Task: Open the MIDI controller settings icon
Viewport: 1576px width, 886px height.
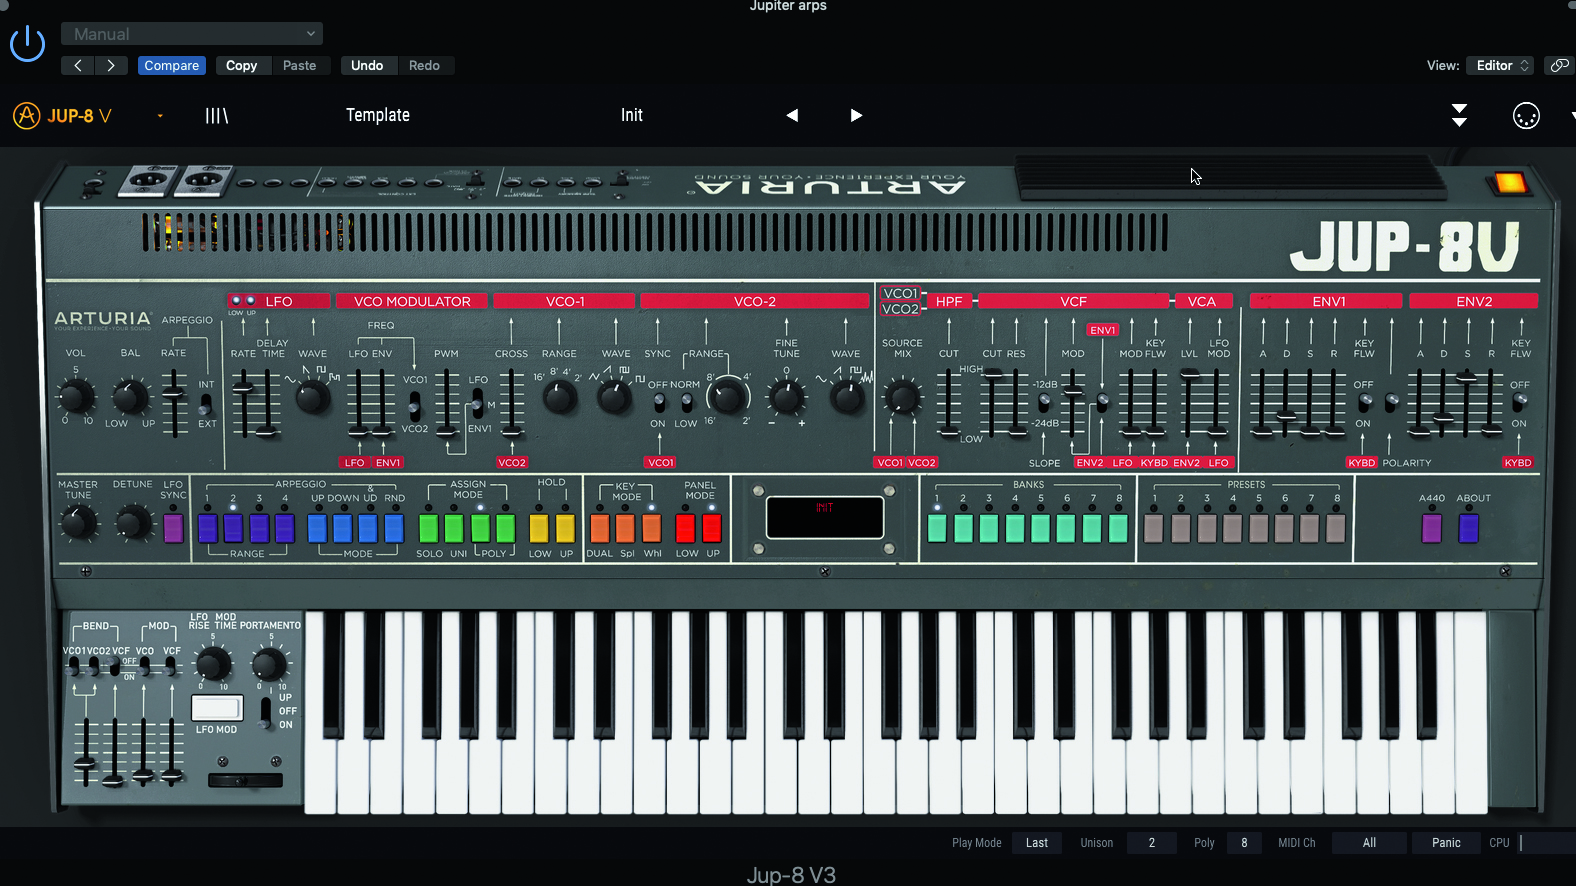Action: [1526, 116]
